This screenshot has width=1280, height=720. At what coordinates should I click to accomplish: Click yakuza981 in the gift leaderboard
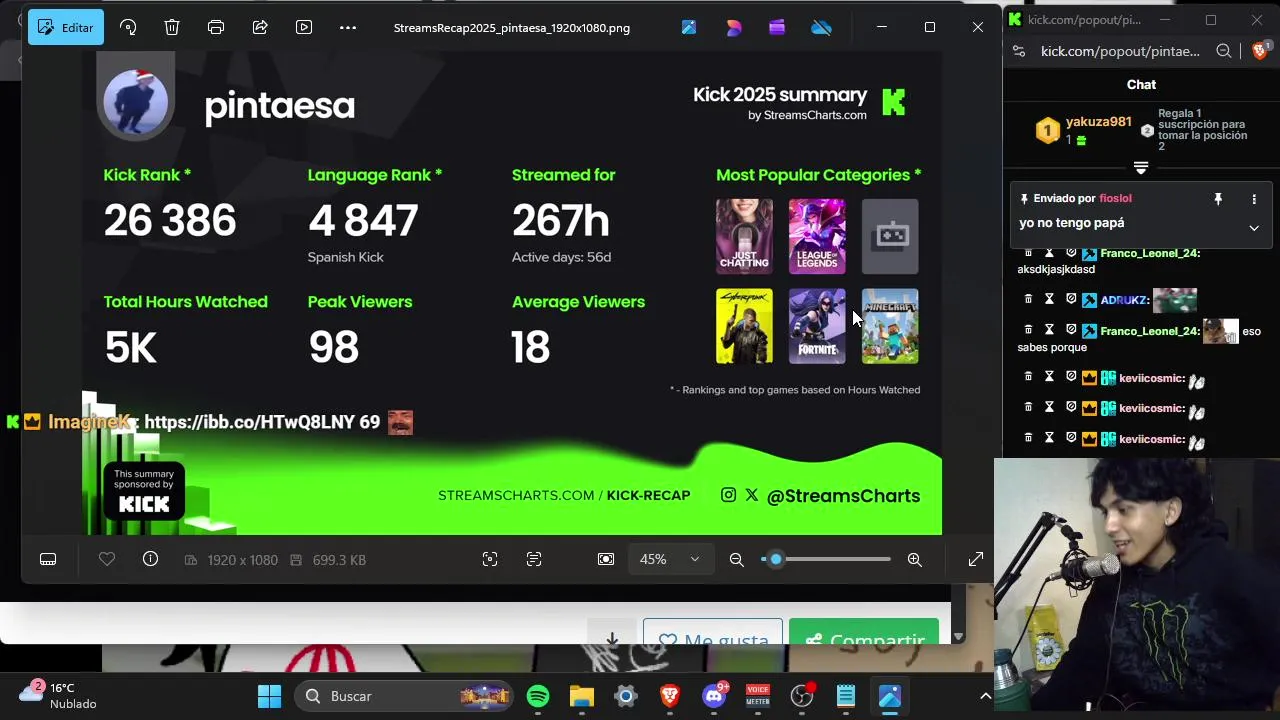click(1098, 122)
